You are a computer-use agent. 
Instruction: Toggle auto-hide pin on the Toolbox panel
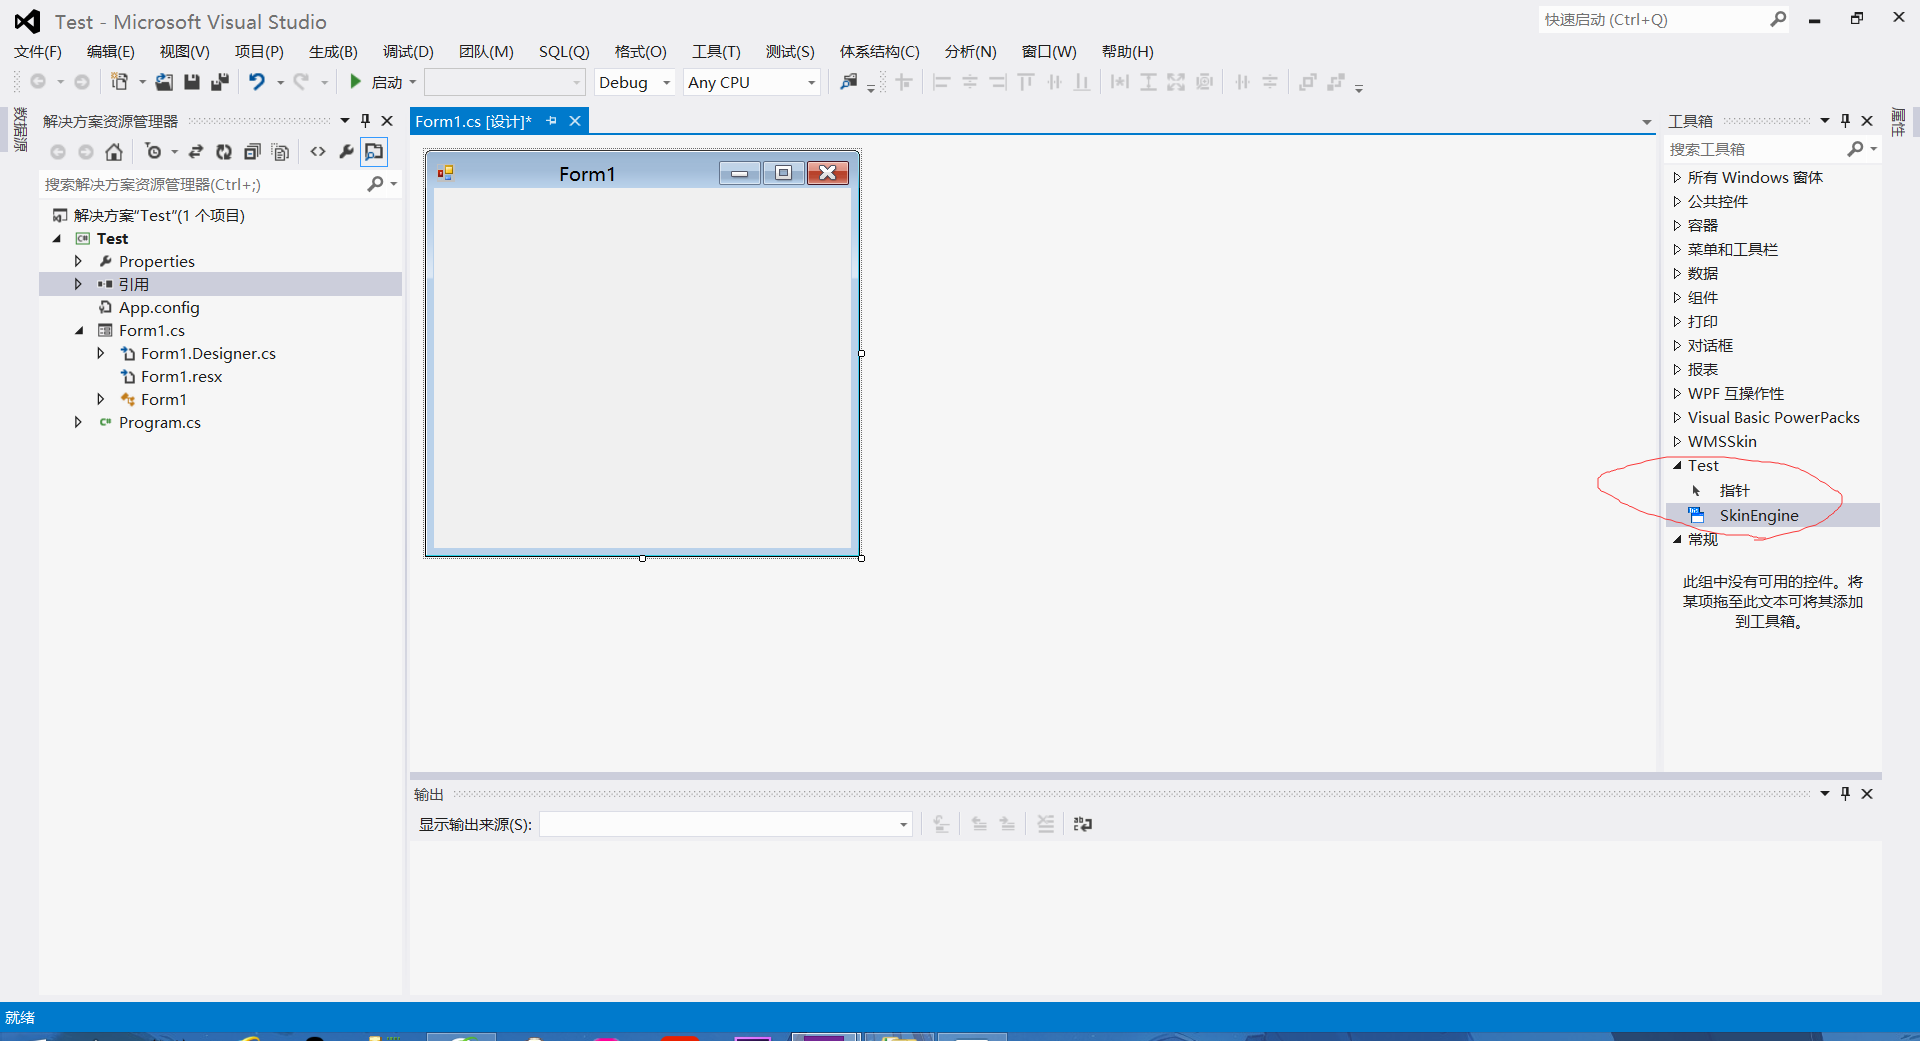point(1846,121)
